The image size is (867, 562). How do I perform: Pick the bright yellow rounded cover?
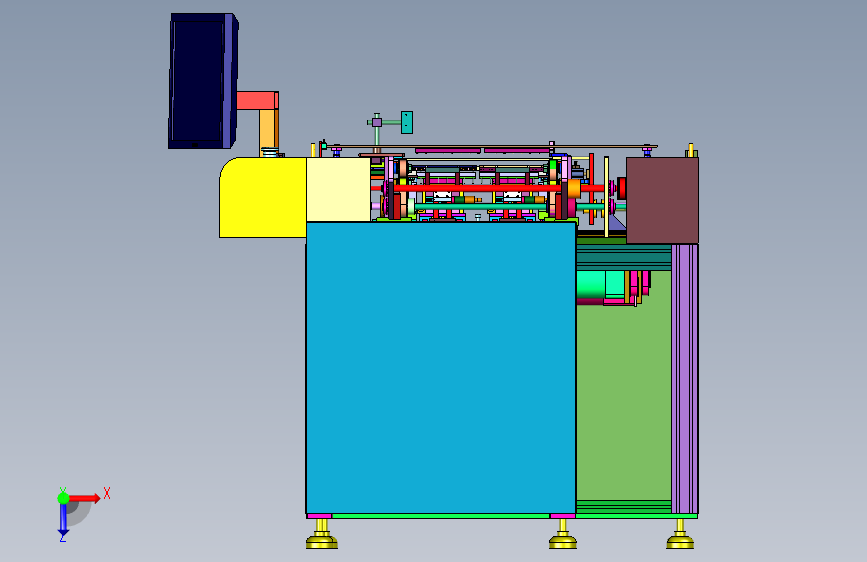pos(263,197)
